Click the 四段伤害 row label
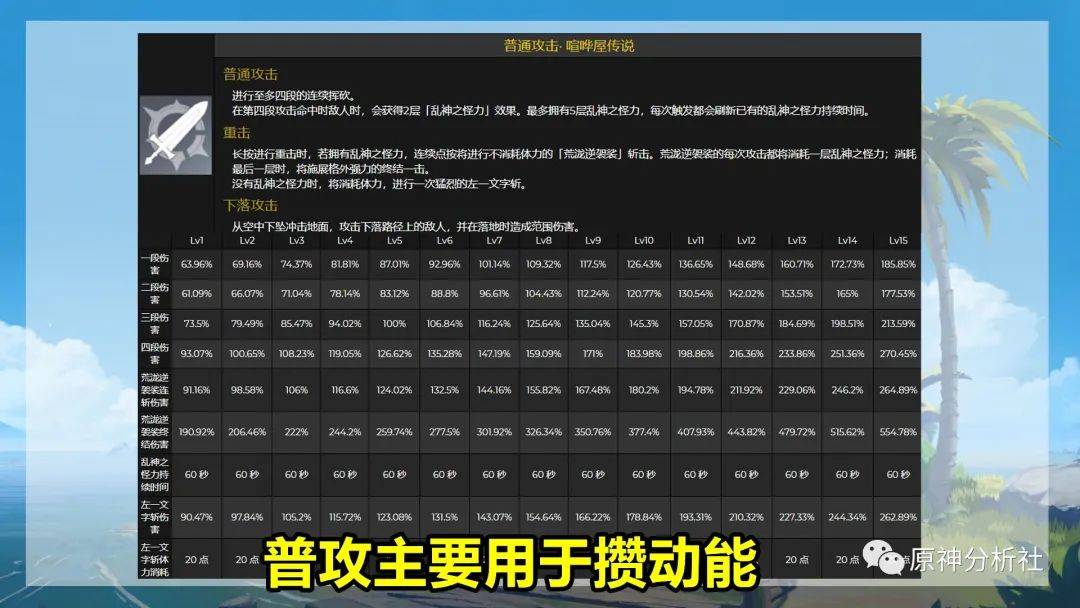1080x608 pixels. click(155, 353)
